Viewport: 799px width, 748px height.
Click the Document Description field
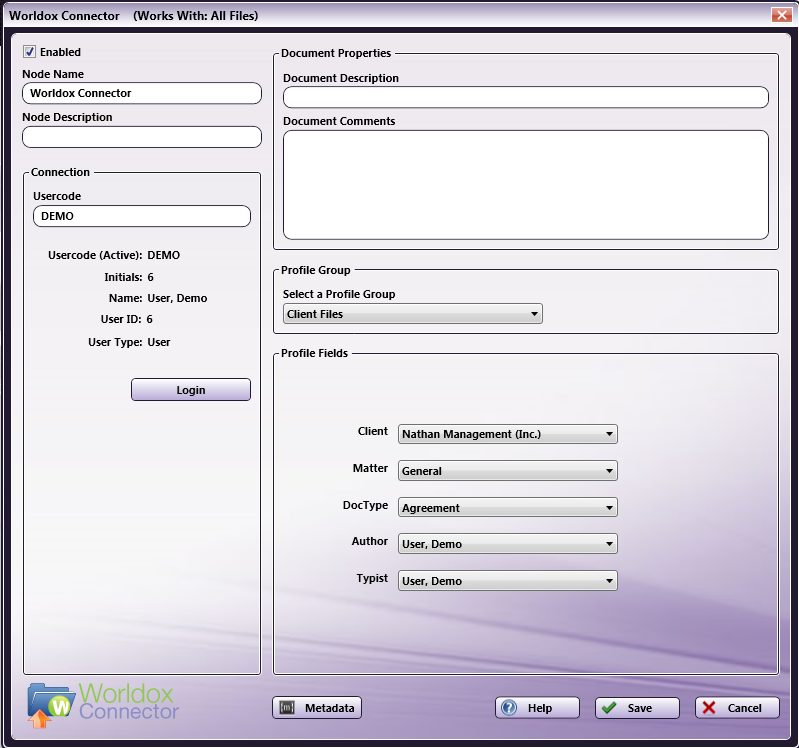(x=525, y=97)
